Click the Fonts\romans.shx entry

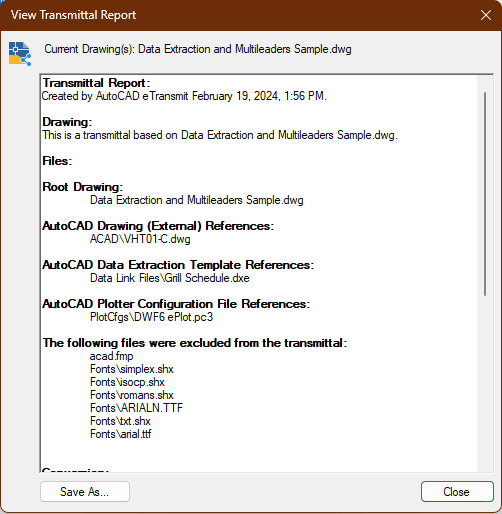coord(132,395)
